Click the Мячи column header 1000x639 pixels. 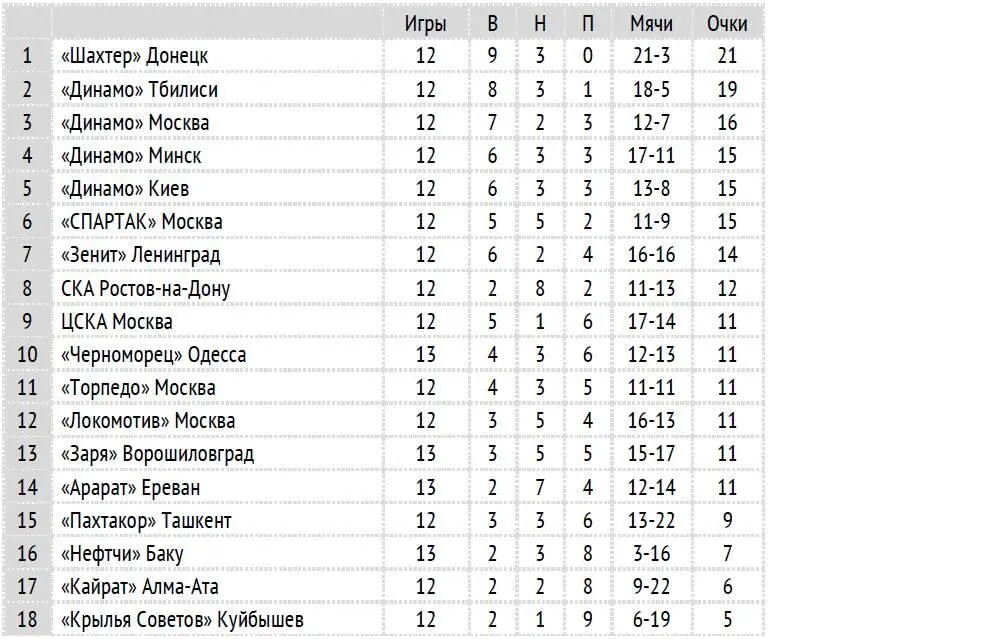651,24
